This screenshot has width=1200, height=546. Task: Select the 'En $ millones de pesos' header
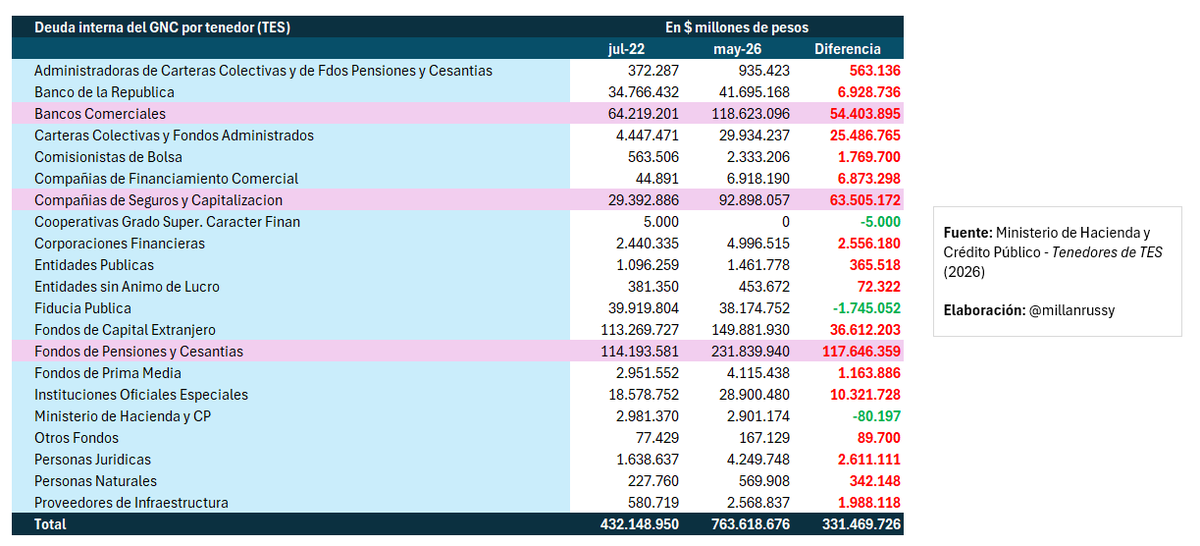(x=737, y=28)
